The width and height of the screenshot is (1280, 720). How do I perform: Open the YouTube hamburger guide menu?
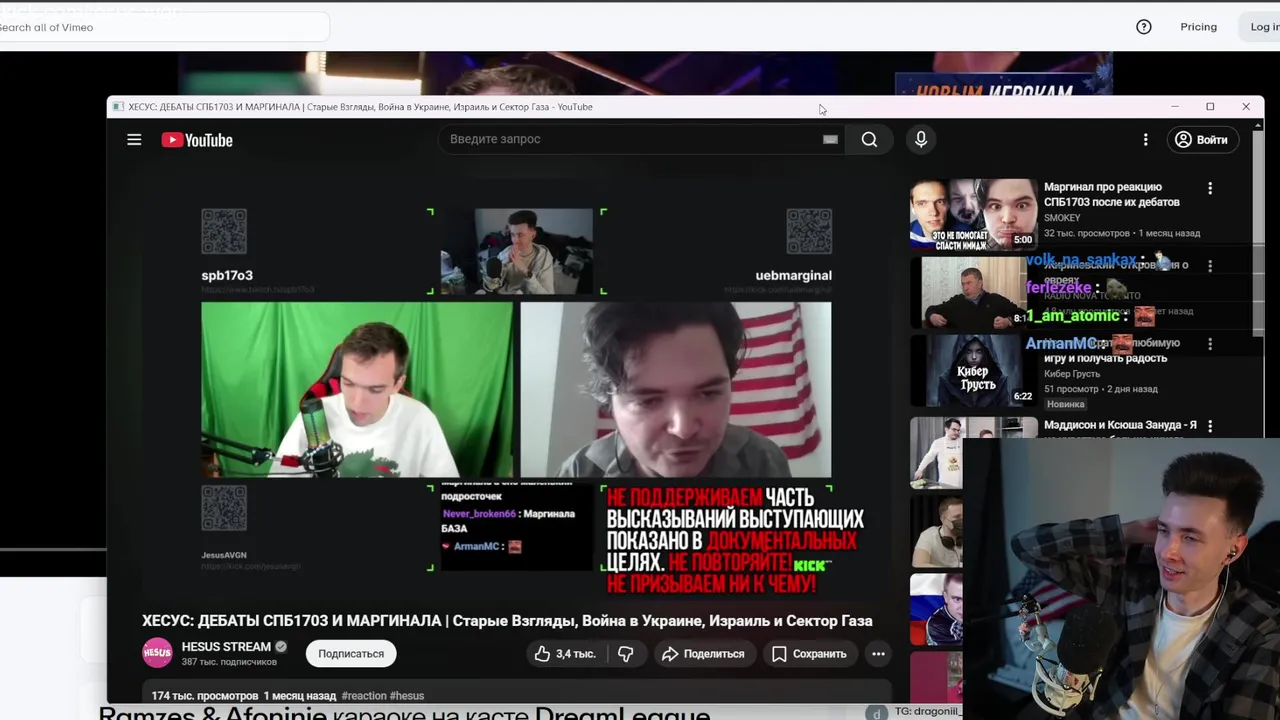pos(134,140)
